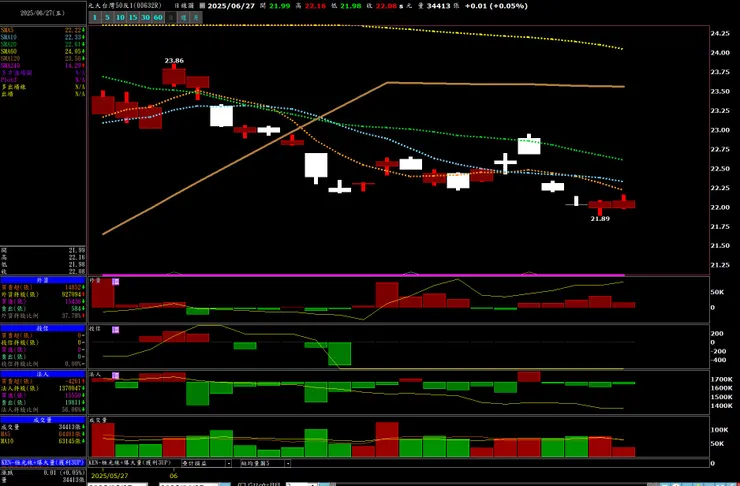Select the 1-minute timeframe button

click(x=95, y=18)
